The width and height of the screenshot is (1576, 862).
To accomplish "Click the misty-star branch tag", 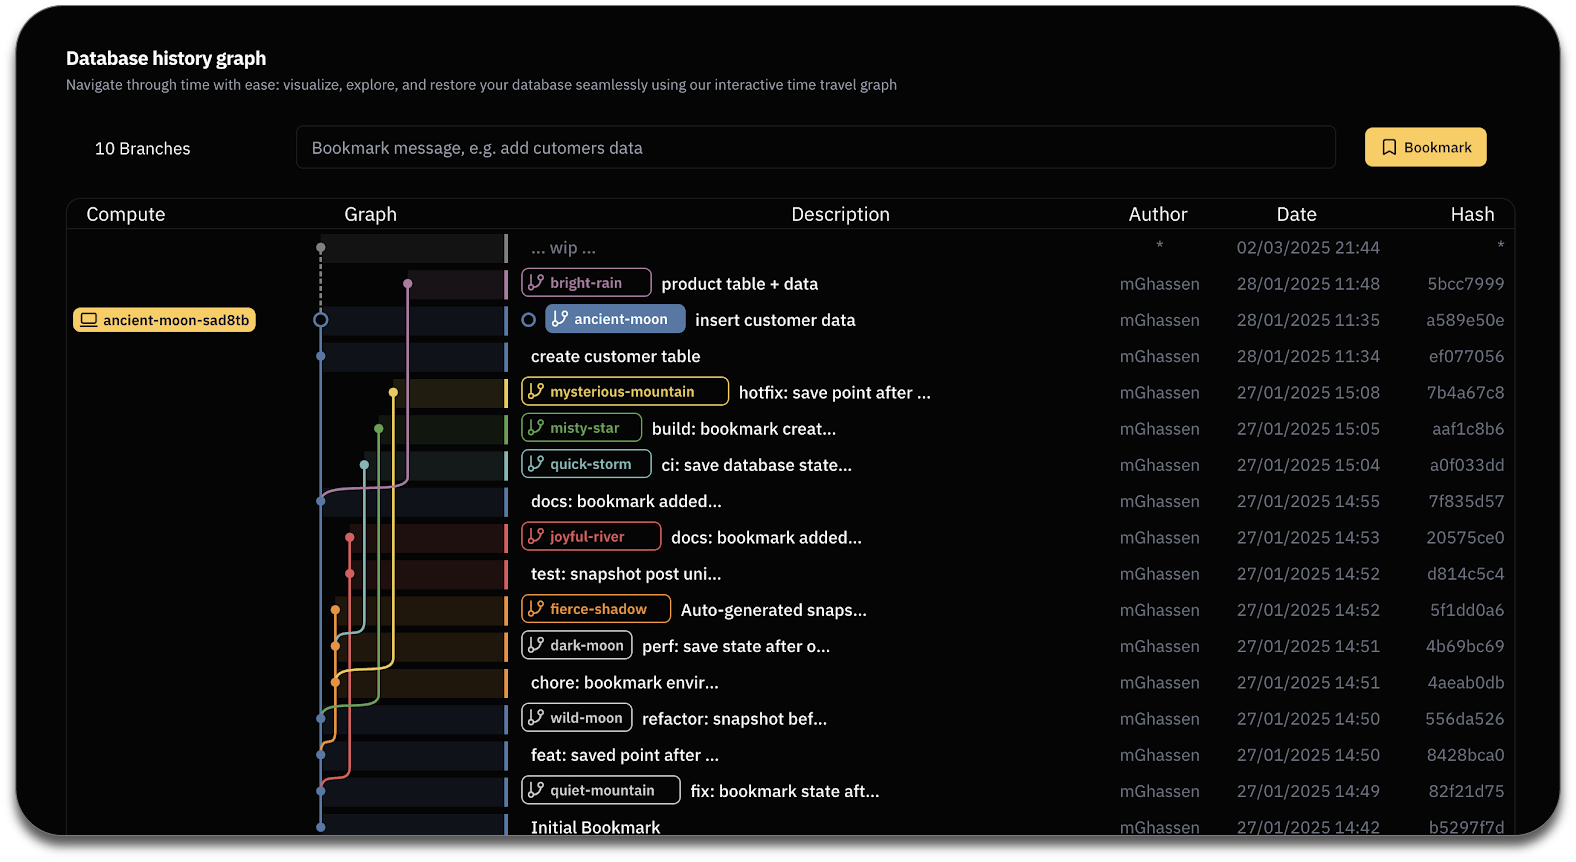I will [581, 428].
